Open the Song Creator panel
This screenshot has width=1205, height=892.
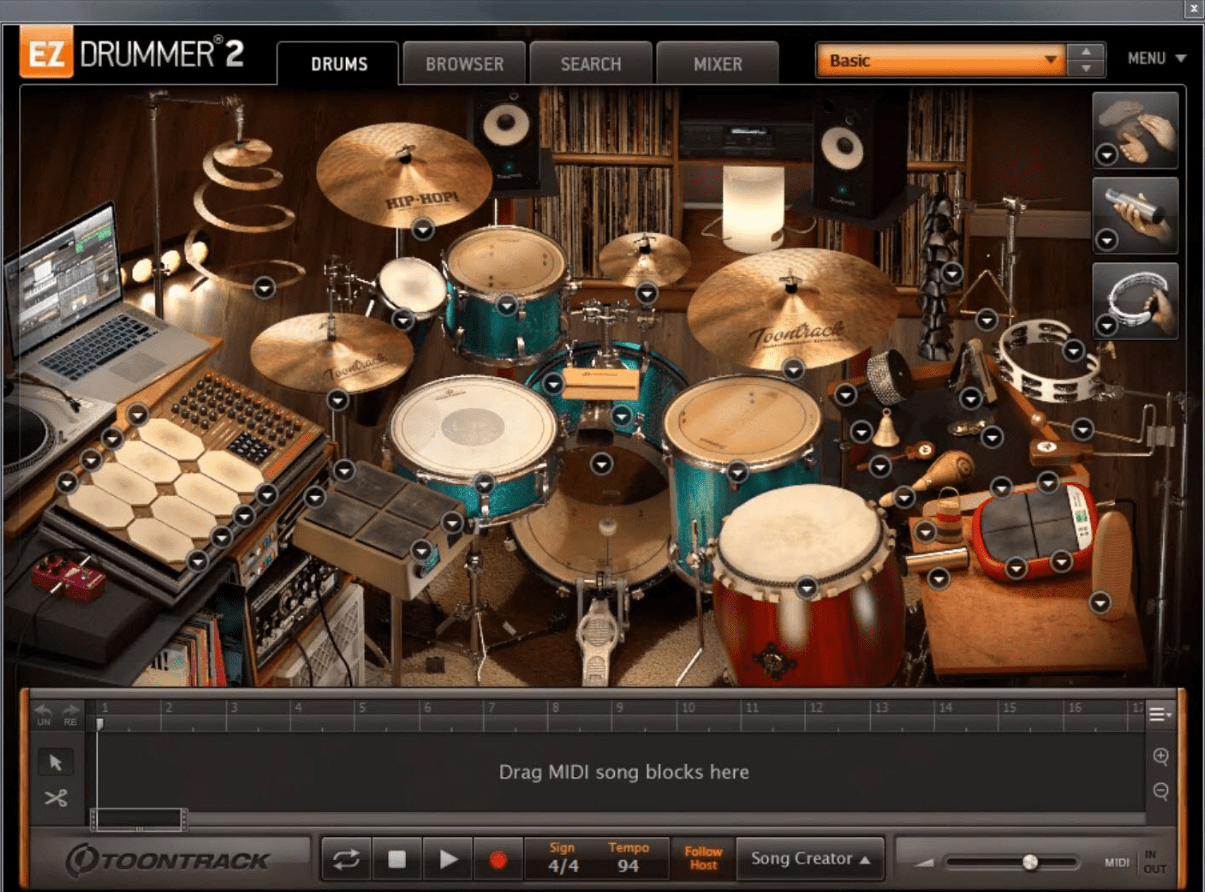click(810, 859)
